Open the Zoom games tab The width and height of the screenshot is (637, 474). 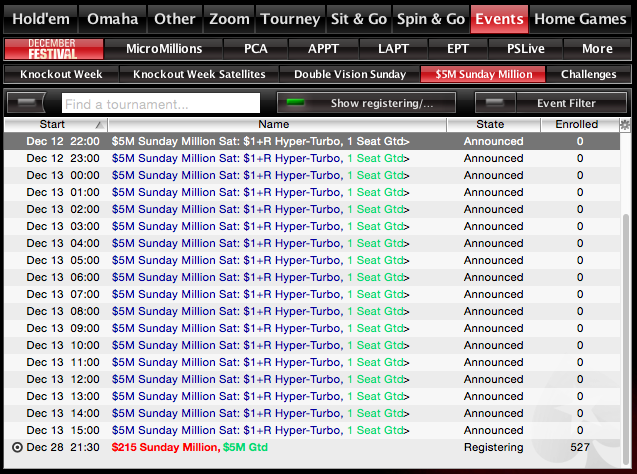pyautogui.click(x=229, y=19)
